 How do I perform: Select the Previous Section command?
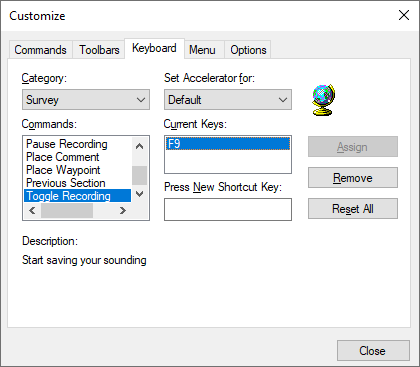click(66, 183)
